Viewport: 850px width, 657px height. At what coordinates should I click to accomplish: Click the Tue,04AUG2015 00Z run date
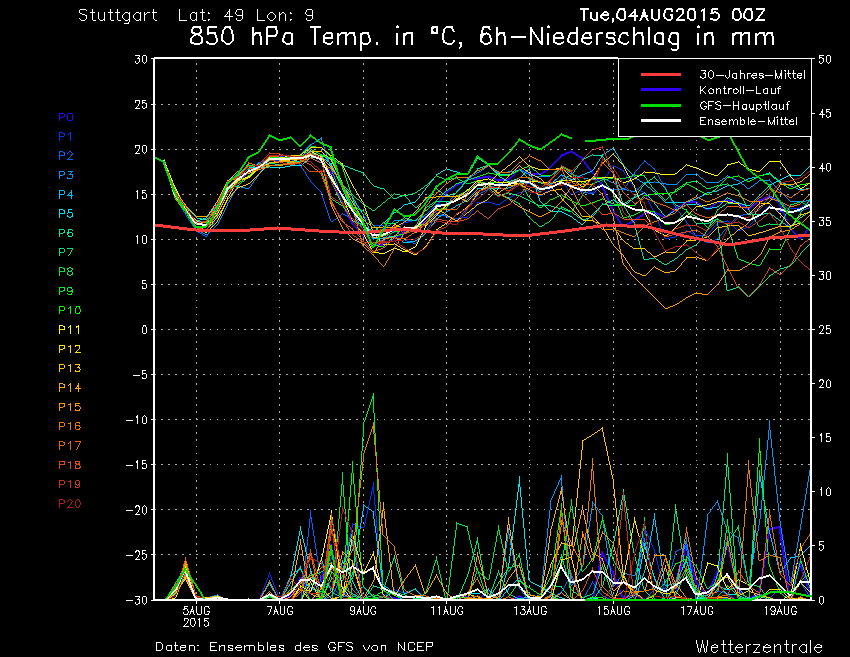point(673,15)
